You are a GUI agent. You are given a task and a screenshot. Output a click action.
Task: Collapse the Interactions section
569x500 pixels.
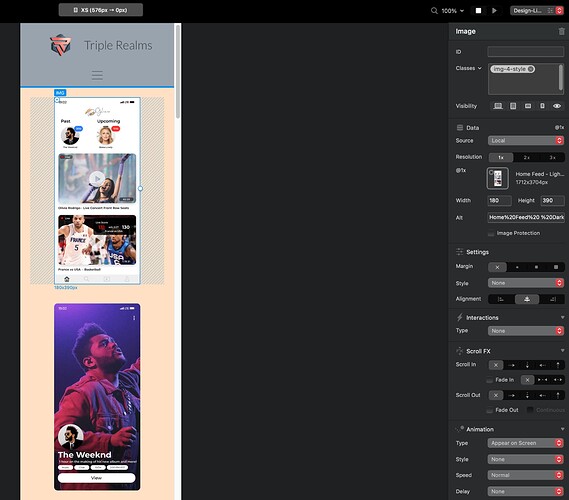tap(562, 317)
